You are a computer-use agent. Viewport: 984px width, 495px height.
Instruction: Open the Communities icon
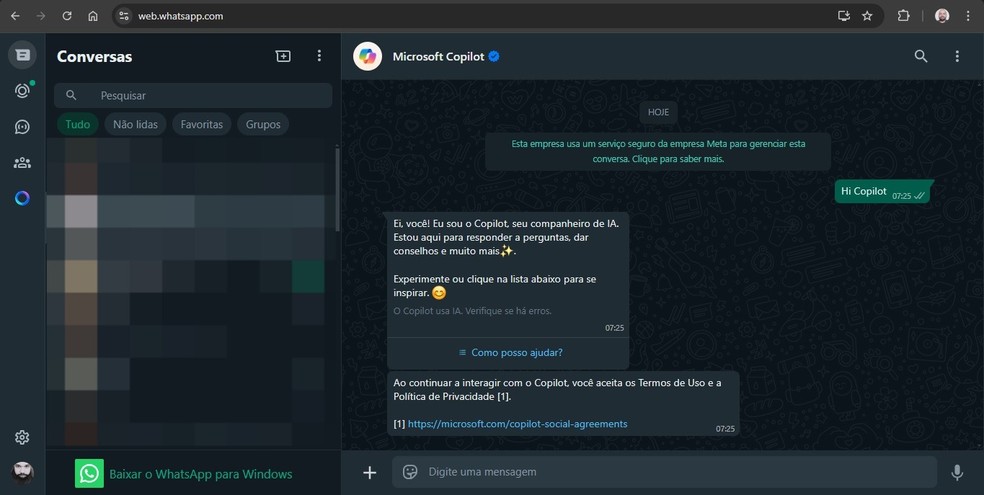tap(22, 163)
